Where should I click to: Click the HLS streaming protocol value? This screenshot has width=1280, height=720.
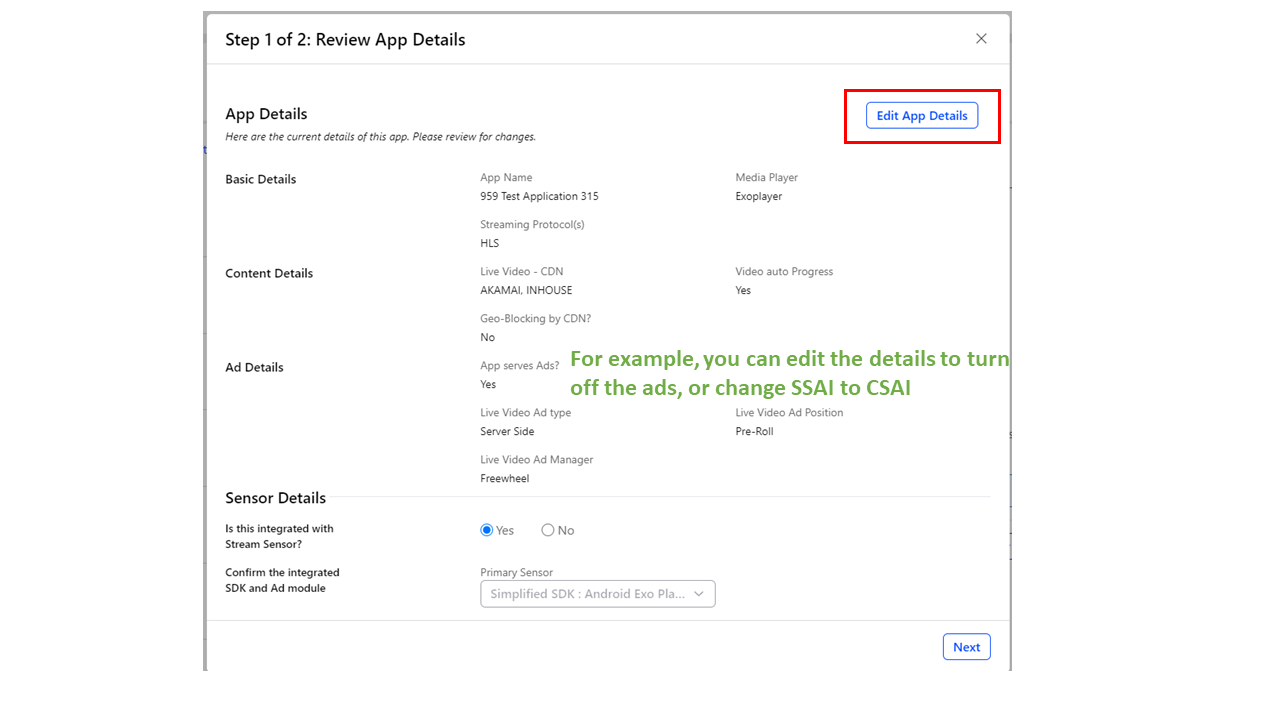coord(489,243)
